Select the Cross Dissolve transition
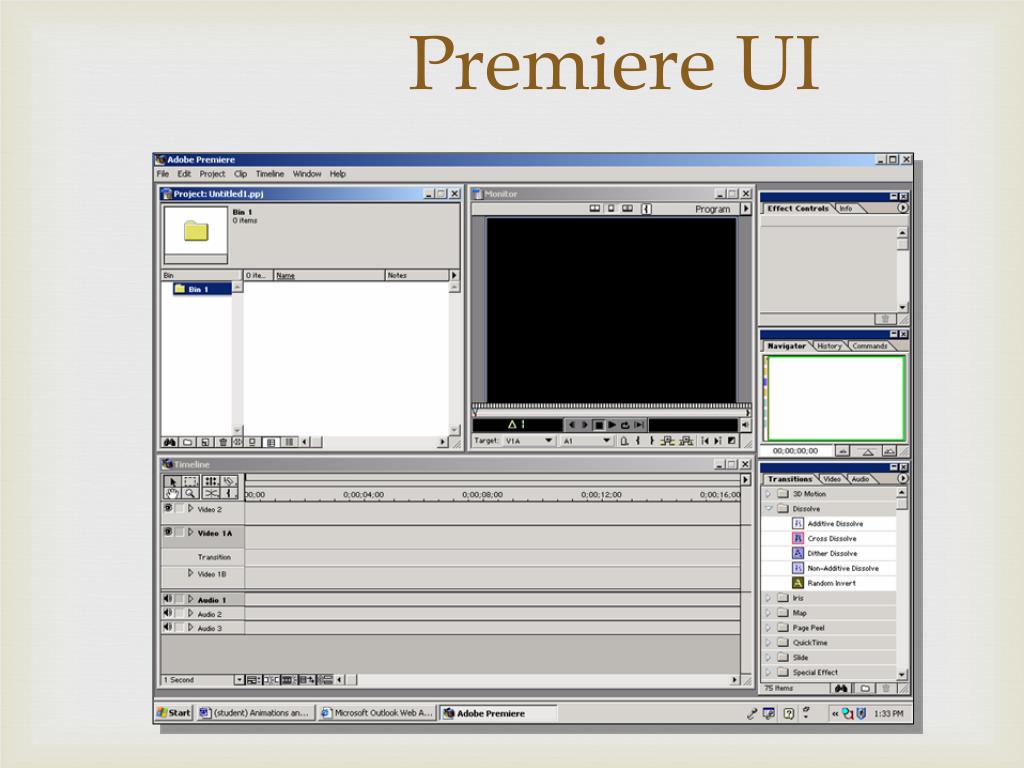Screen dimensions: 1024x768 coord(831,538)
